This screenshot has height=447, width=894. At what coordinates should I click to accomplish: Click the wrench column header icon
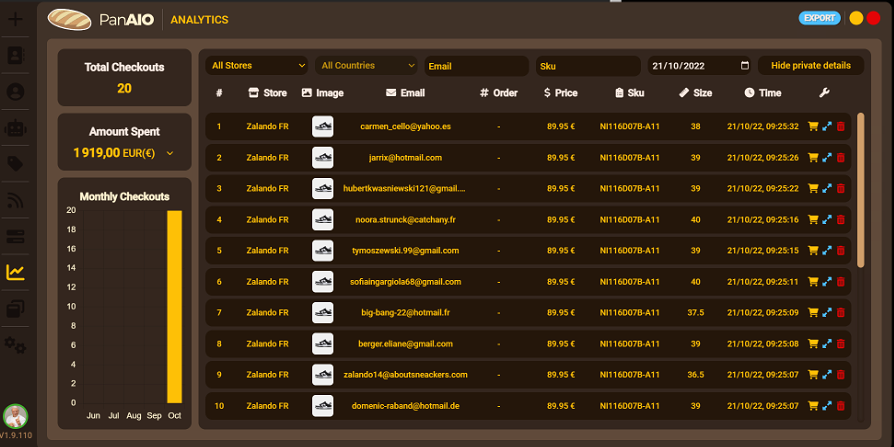pos(824,92)
